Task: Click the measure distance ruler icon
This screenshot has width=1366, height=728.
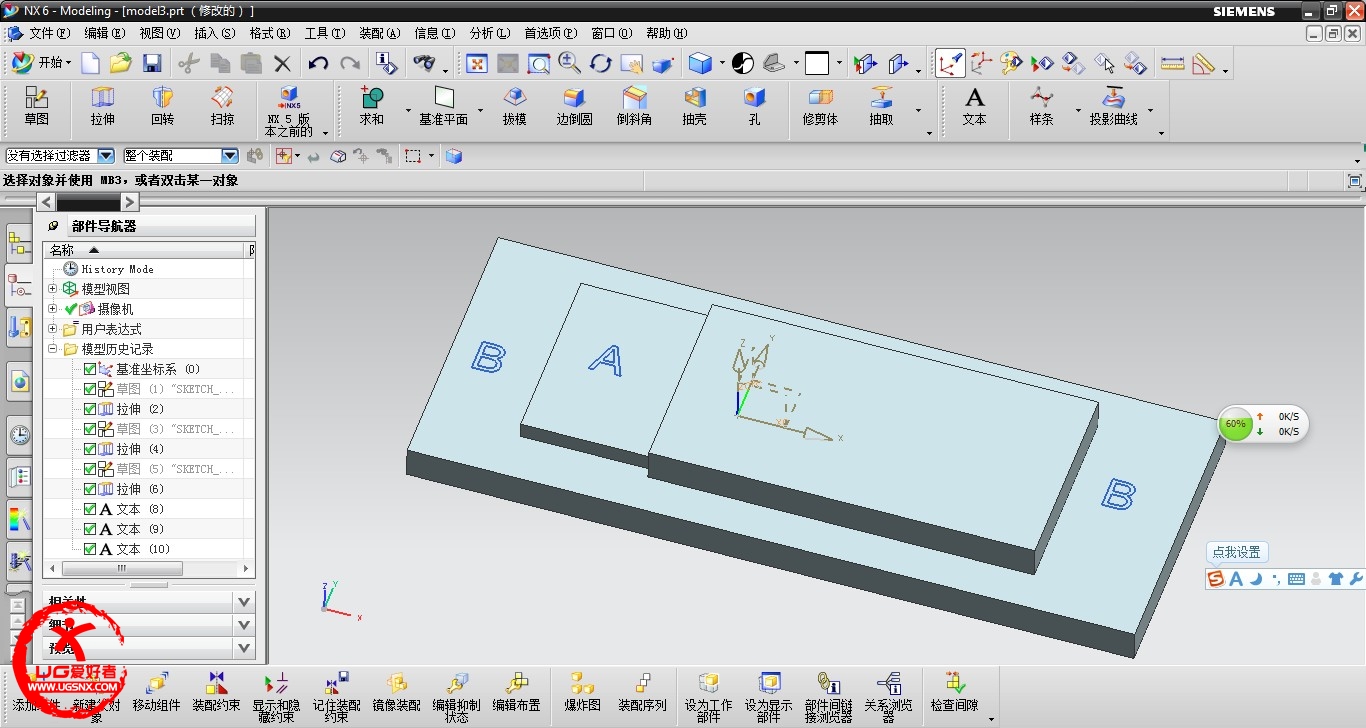Action: pos(1172,64)
